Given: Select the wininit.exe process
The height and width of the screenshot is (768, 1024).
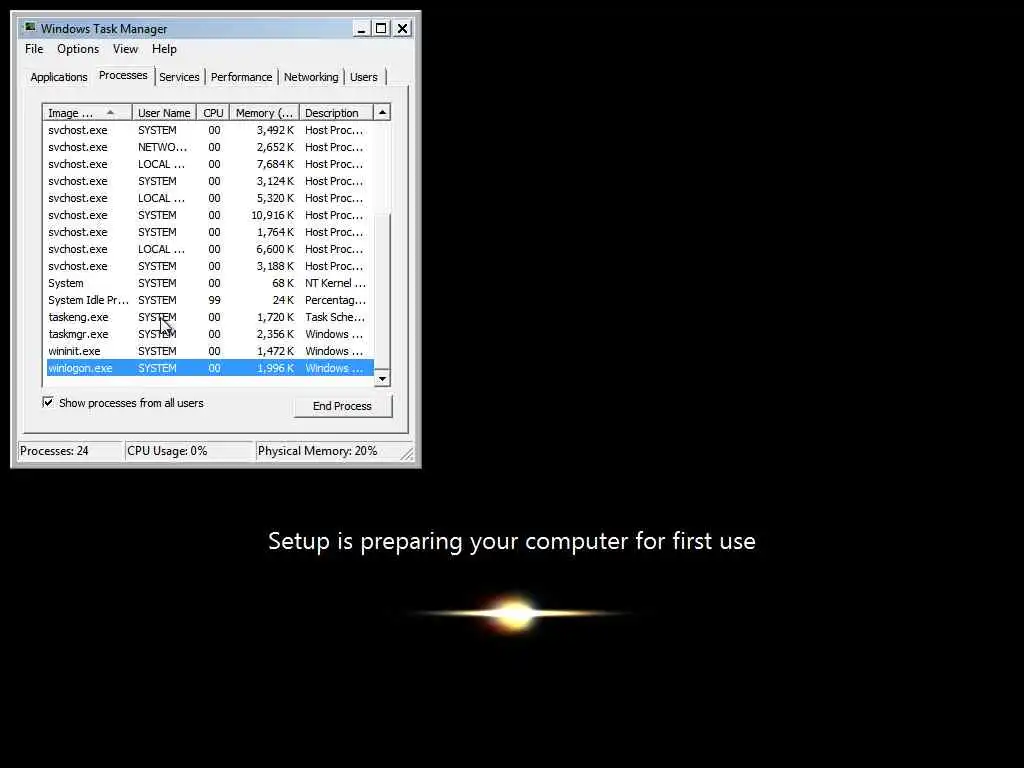Looking at the screenshot, I should coord(210,351).
